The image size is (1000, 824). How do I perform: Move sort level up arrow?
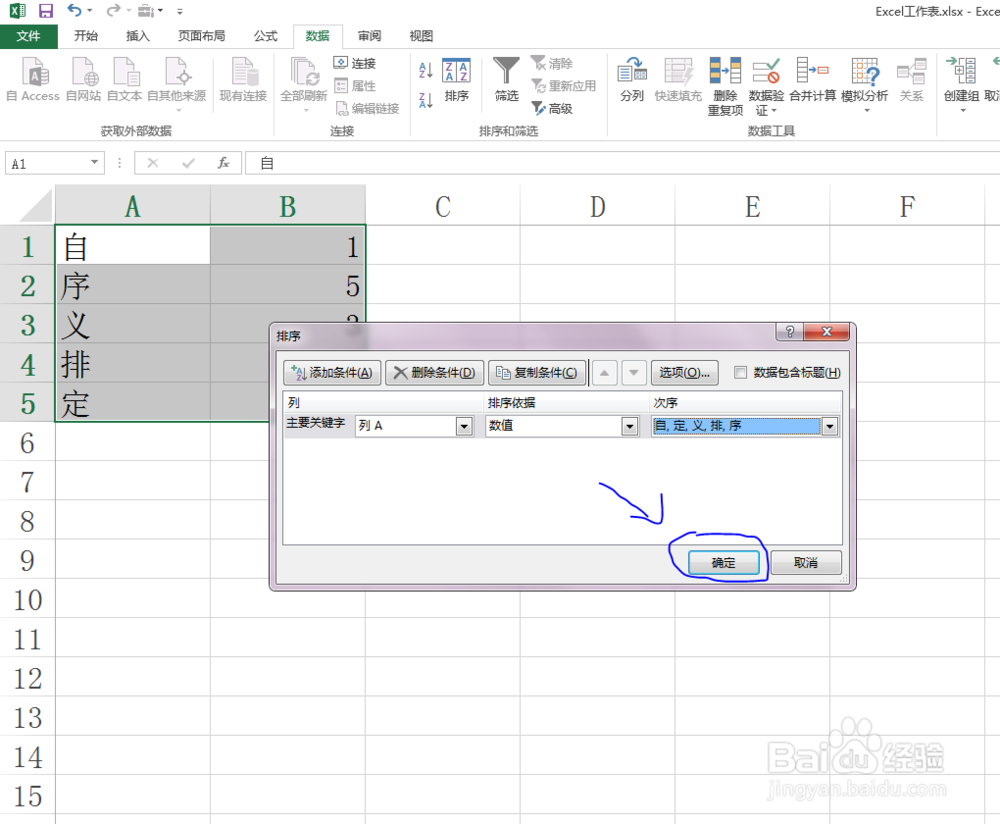604,372
